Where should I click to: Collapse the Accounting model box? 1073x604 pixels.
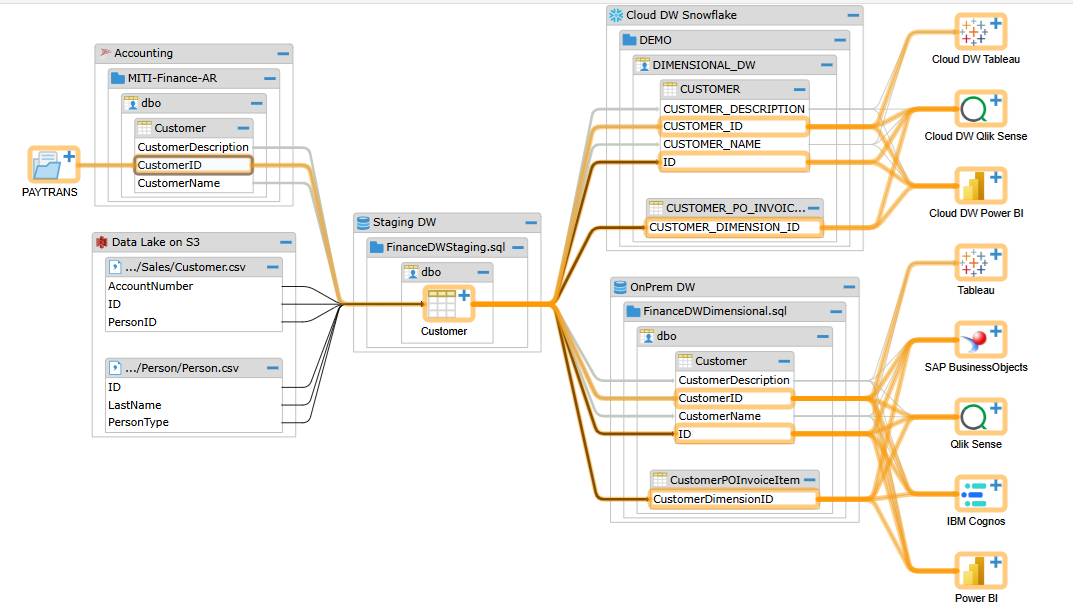pyautogui.click(x=283, y=53)
